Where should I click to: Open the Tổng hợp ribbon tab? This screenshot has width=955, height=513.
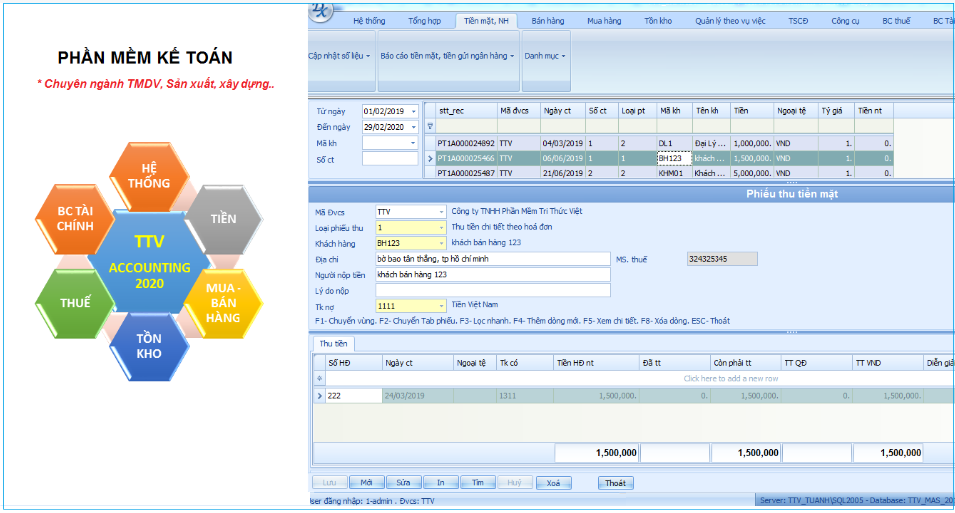pyautogui.click(x=425, y=21)
